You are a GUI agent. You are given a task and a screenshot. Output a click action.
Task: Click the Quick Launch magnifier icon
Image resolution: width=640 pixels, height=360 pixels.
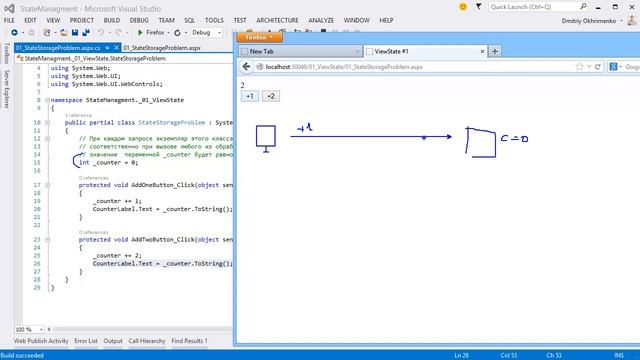click(583, 7)
